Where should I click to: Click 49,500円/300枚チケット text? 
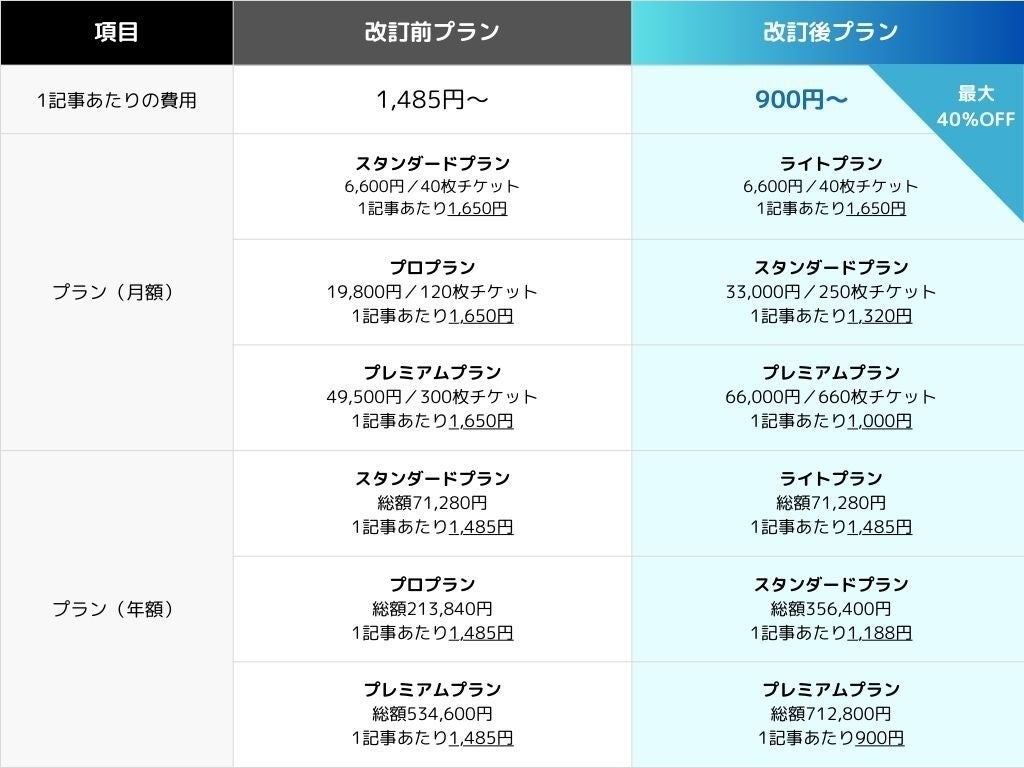432,397
